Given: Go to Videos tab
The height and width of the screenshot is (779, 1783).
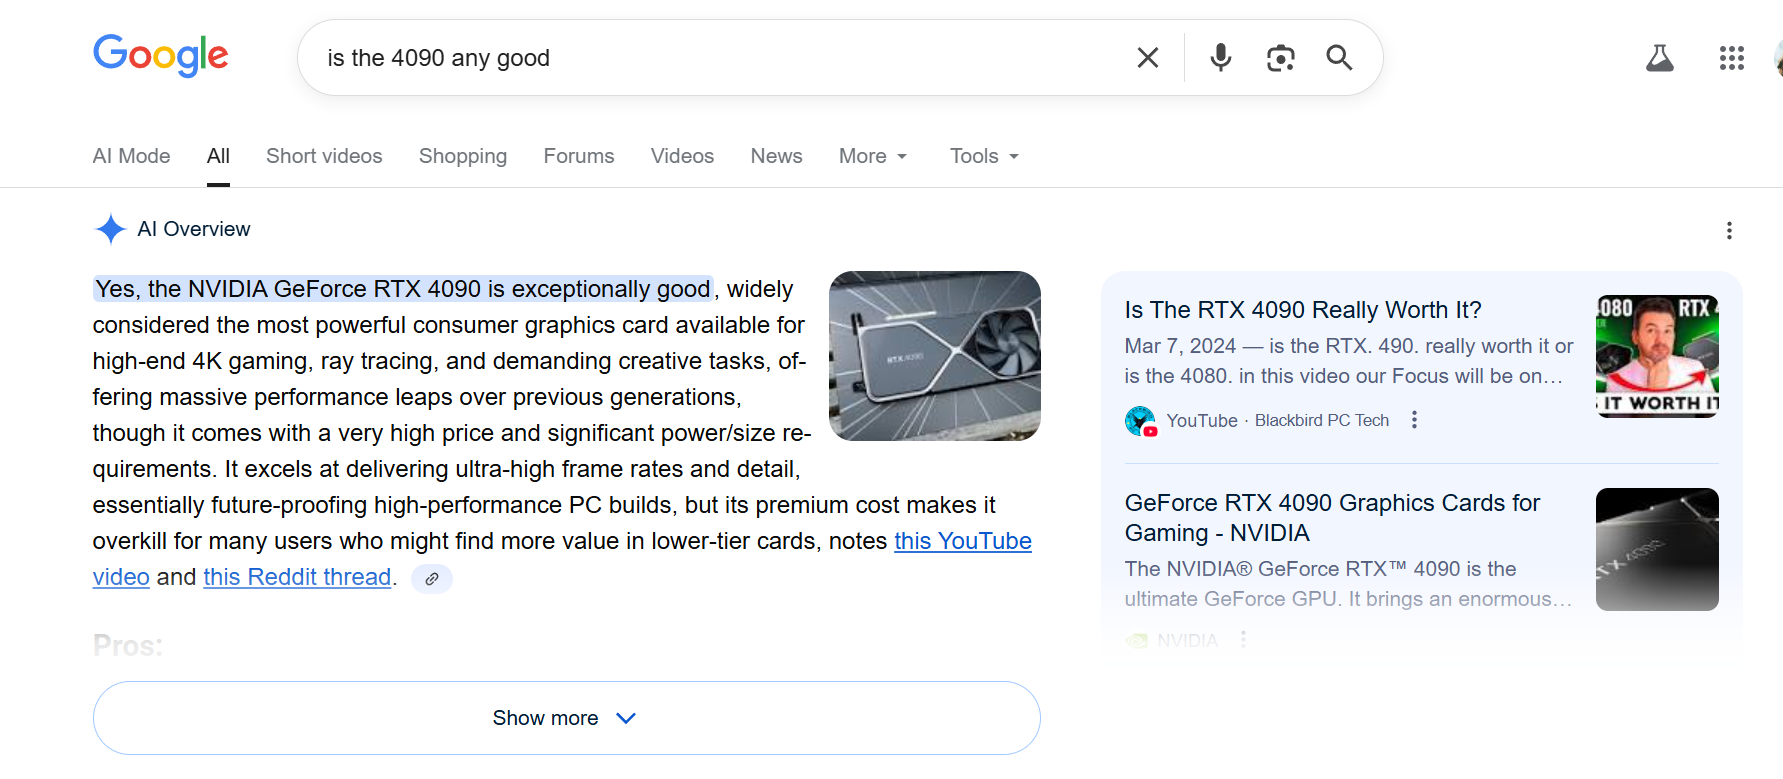Looking at the screenshot, I should 682,156.
